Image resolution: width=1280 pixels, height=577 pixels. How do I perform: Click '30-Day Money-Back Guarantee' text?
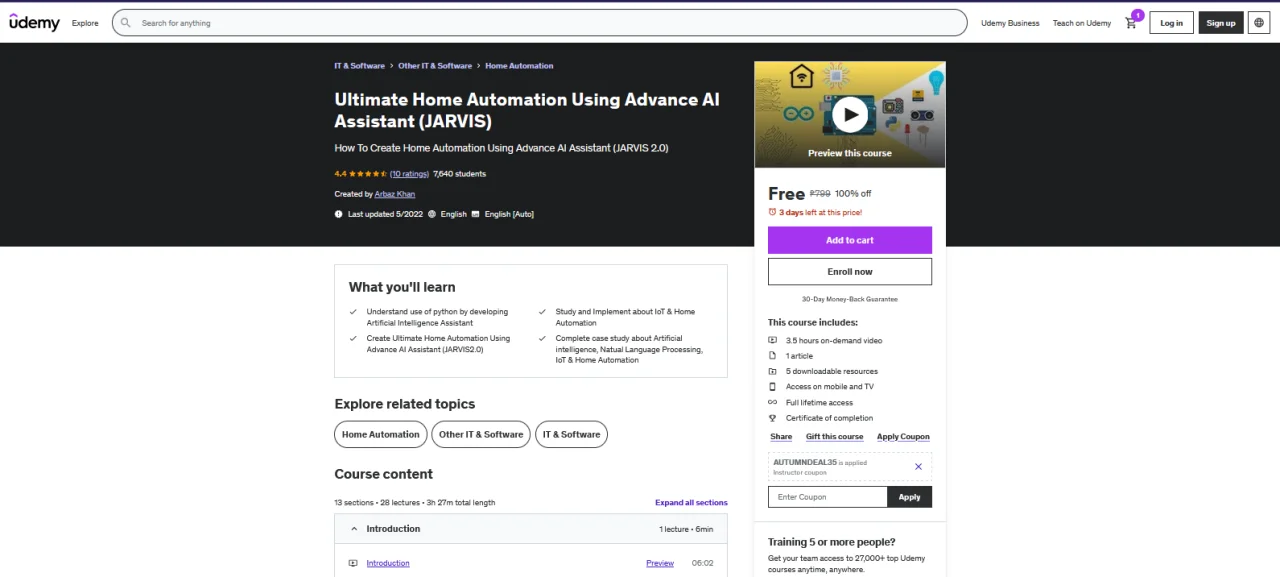pyautogui.click(x=850, y=299)
